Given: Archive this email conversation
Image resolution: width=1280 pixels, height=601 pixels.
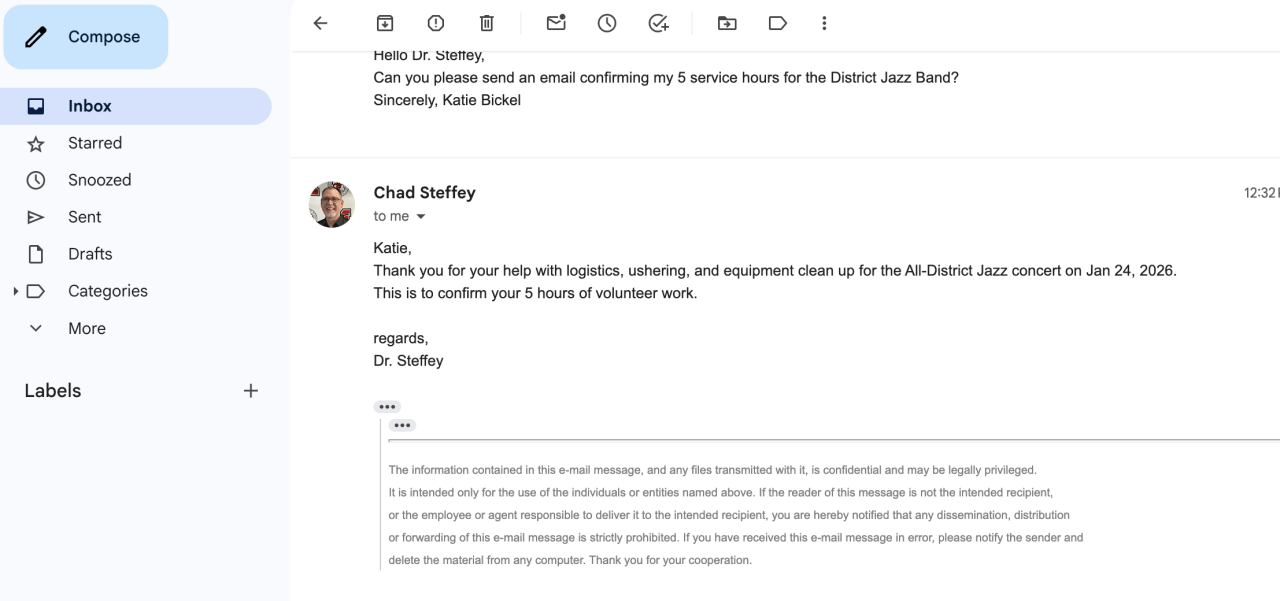Looking at the screenshot, I should coord(385,23).
